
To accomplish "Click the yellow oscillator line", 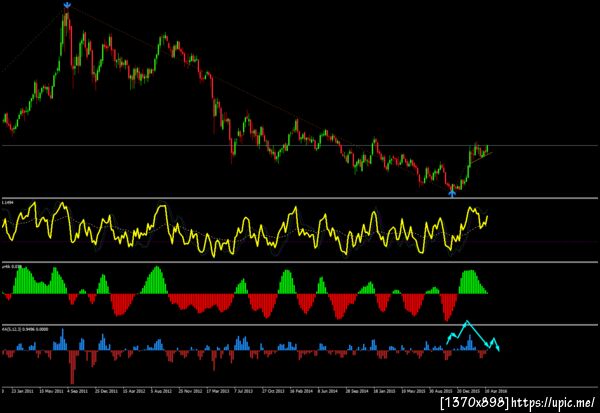I will click(x=245, y=229).
